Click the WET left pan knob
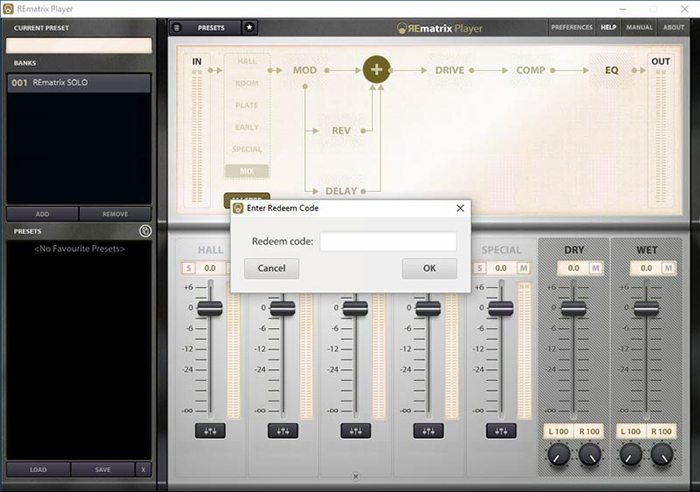 click(x=631, y=455)
